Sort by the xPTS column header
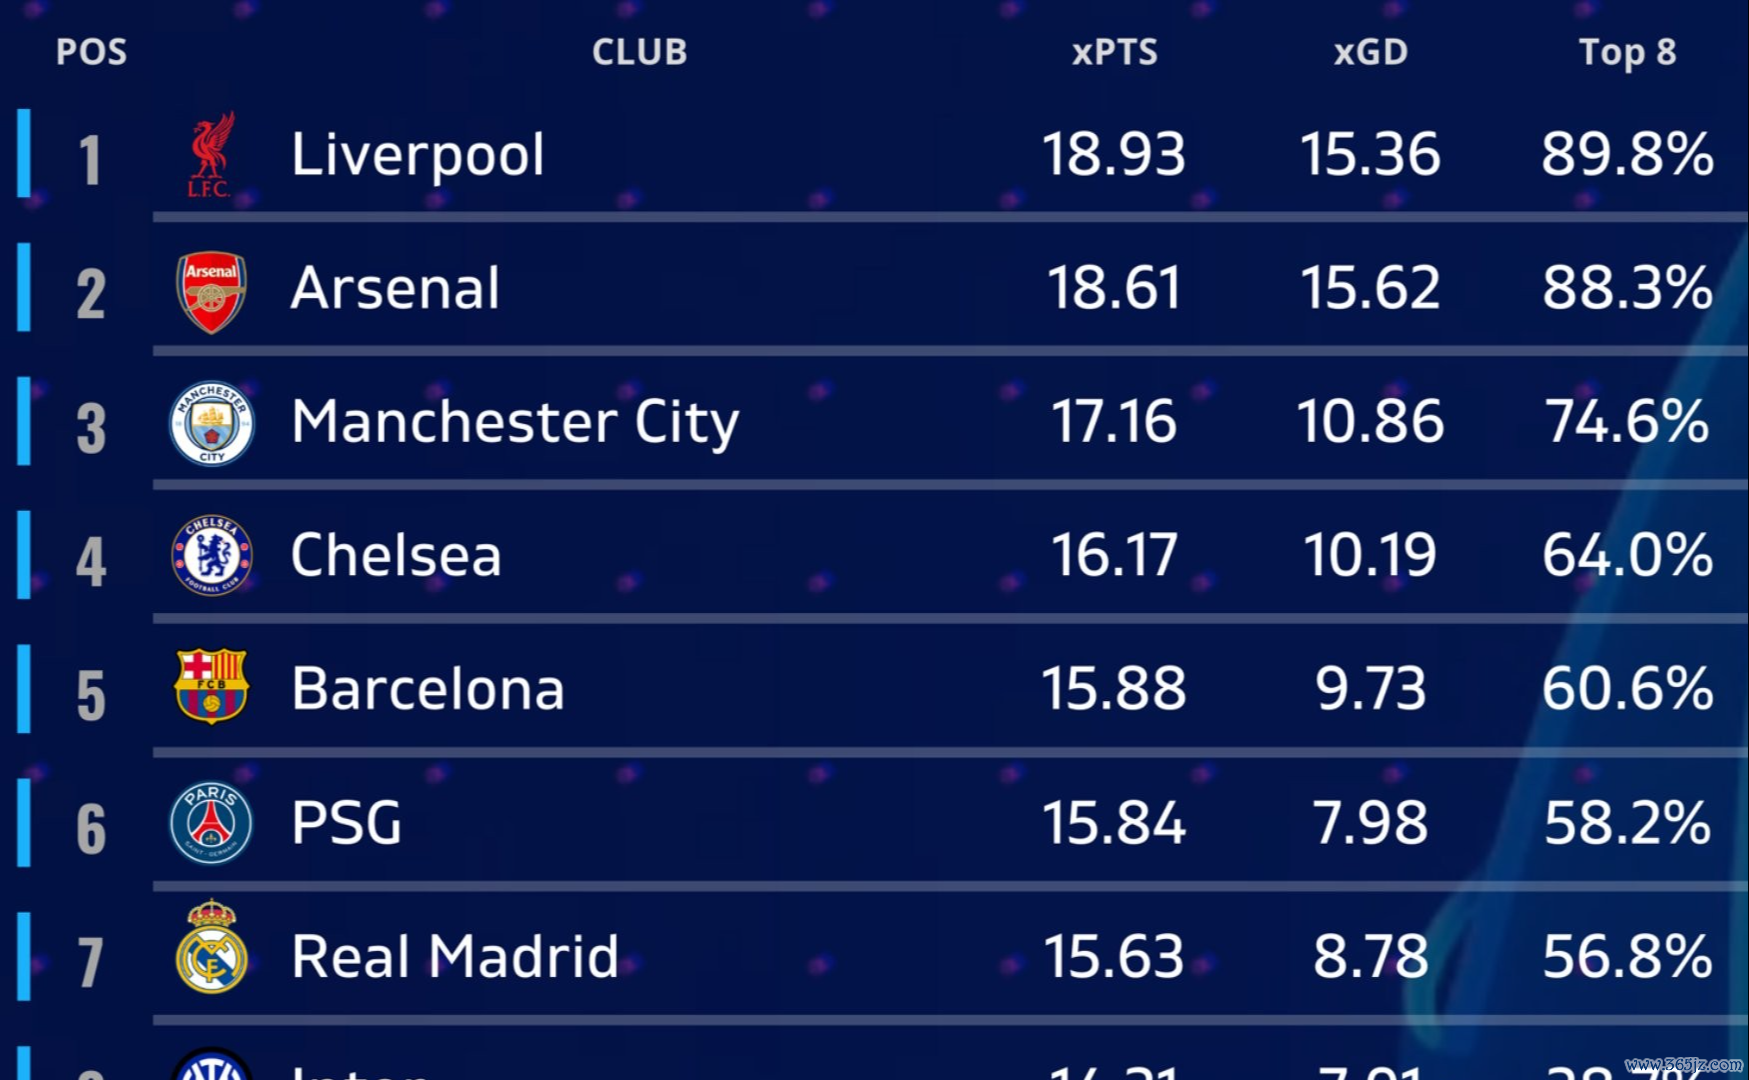 point(1114,52)
